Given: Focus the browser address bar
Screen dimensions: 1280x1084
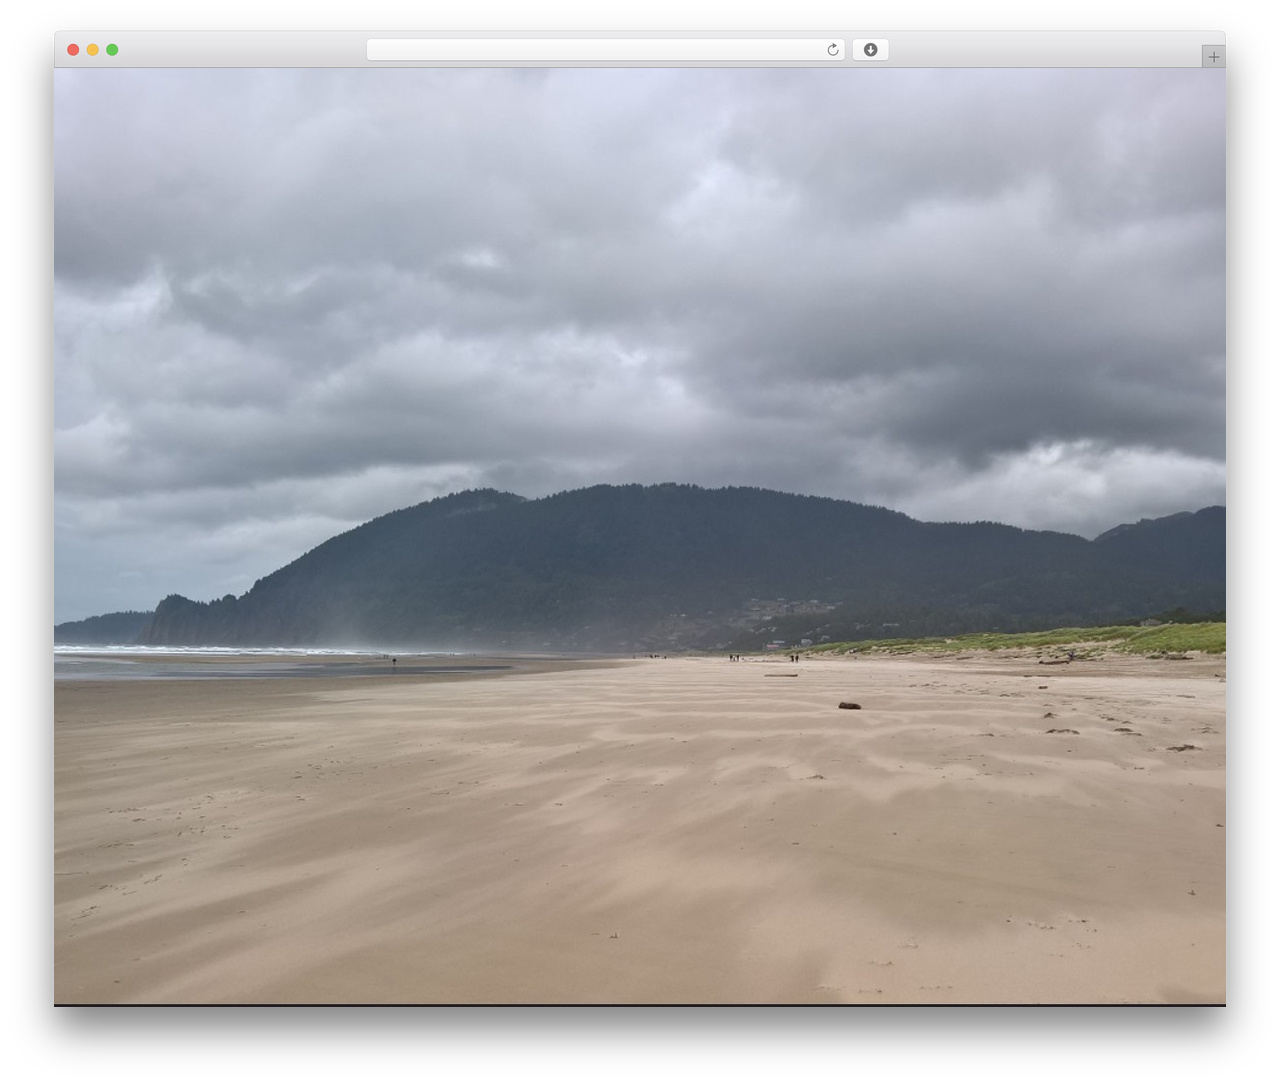Looking at the screenshot, I should pos(605,50).
